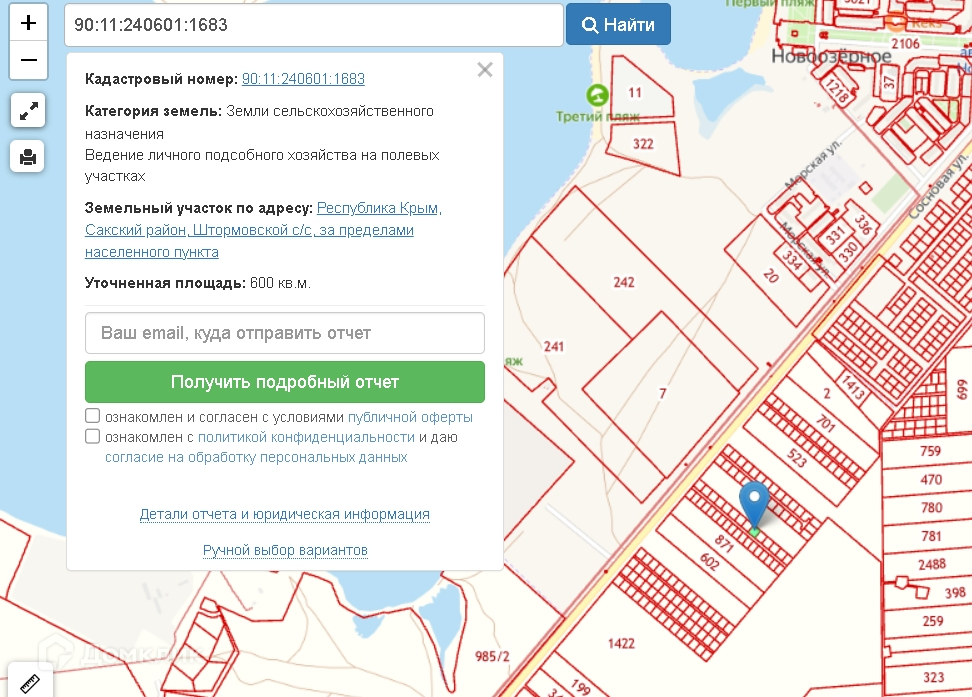The height and width of the screenshot is (697, 972).
Task: Open политикой конфиденциальности link
Action: click(x=306, y=437)
